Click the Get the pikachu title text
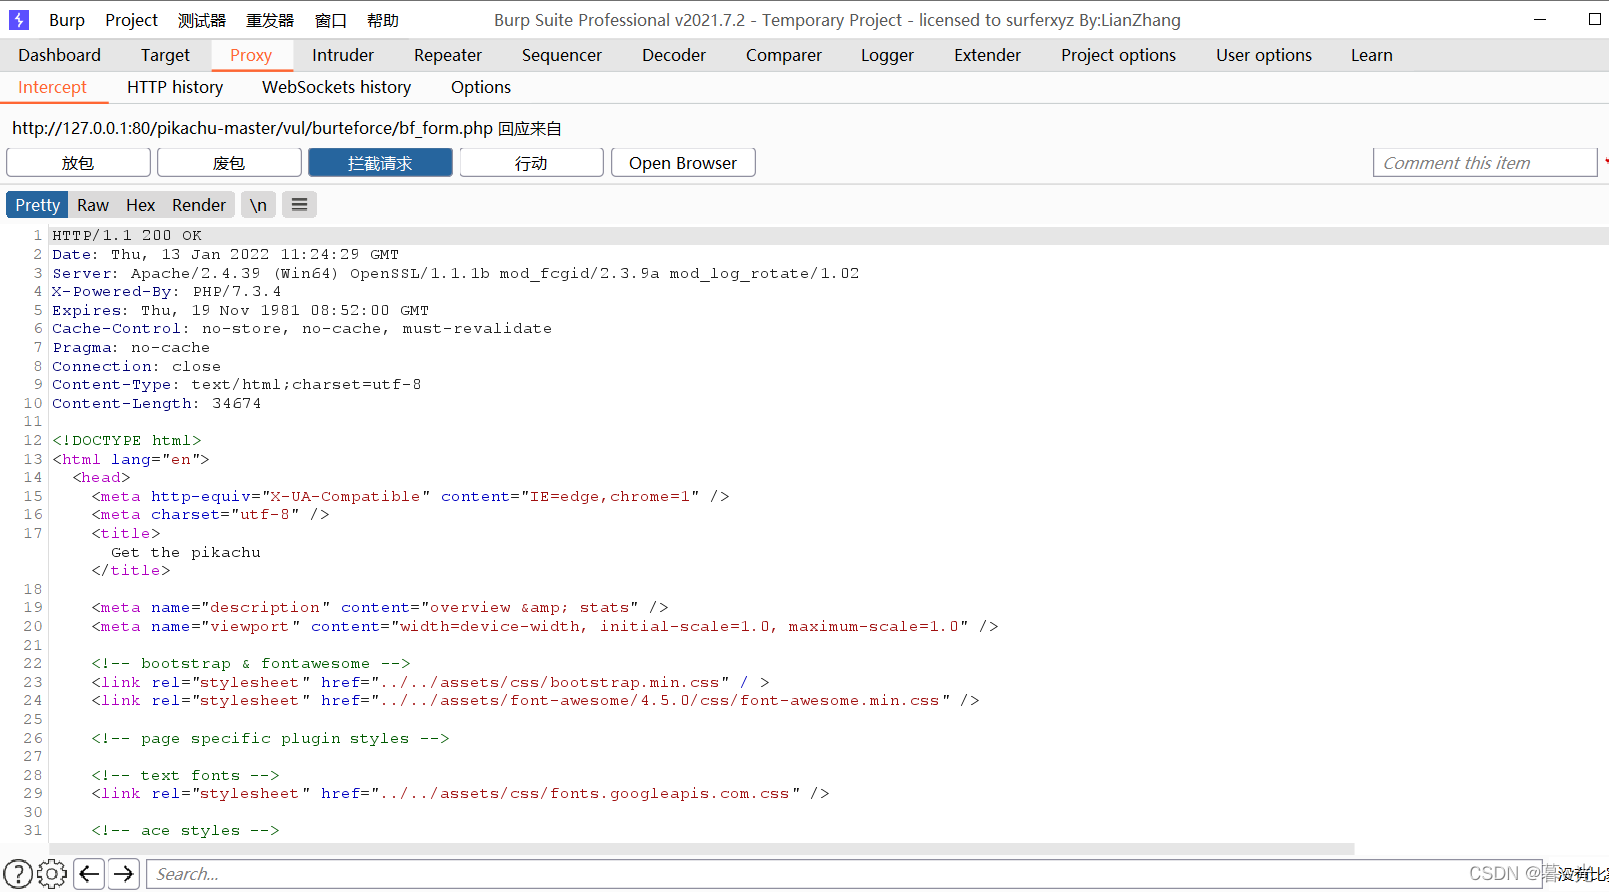The height and width of the screenshot is (892, 1609). (x=186, y=552)
